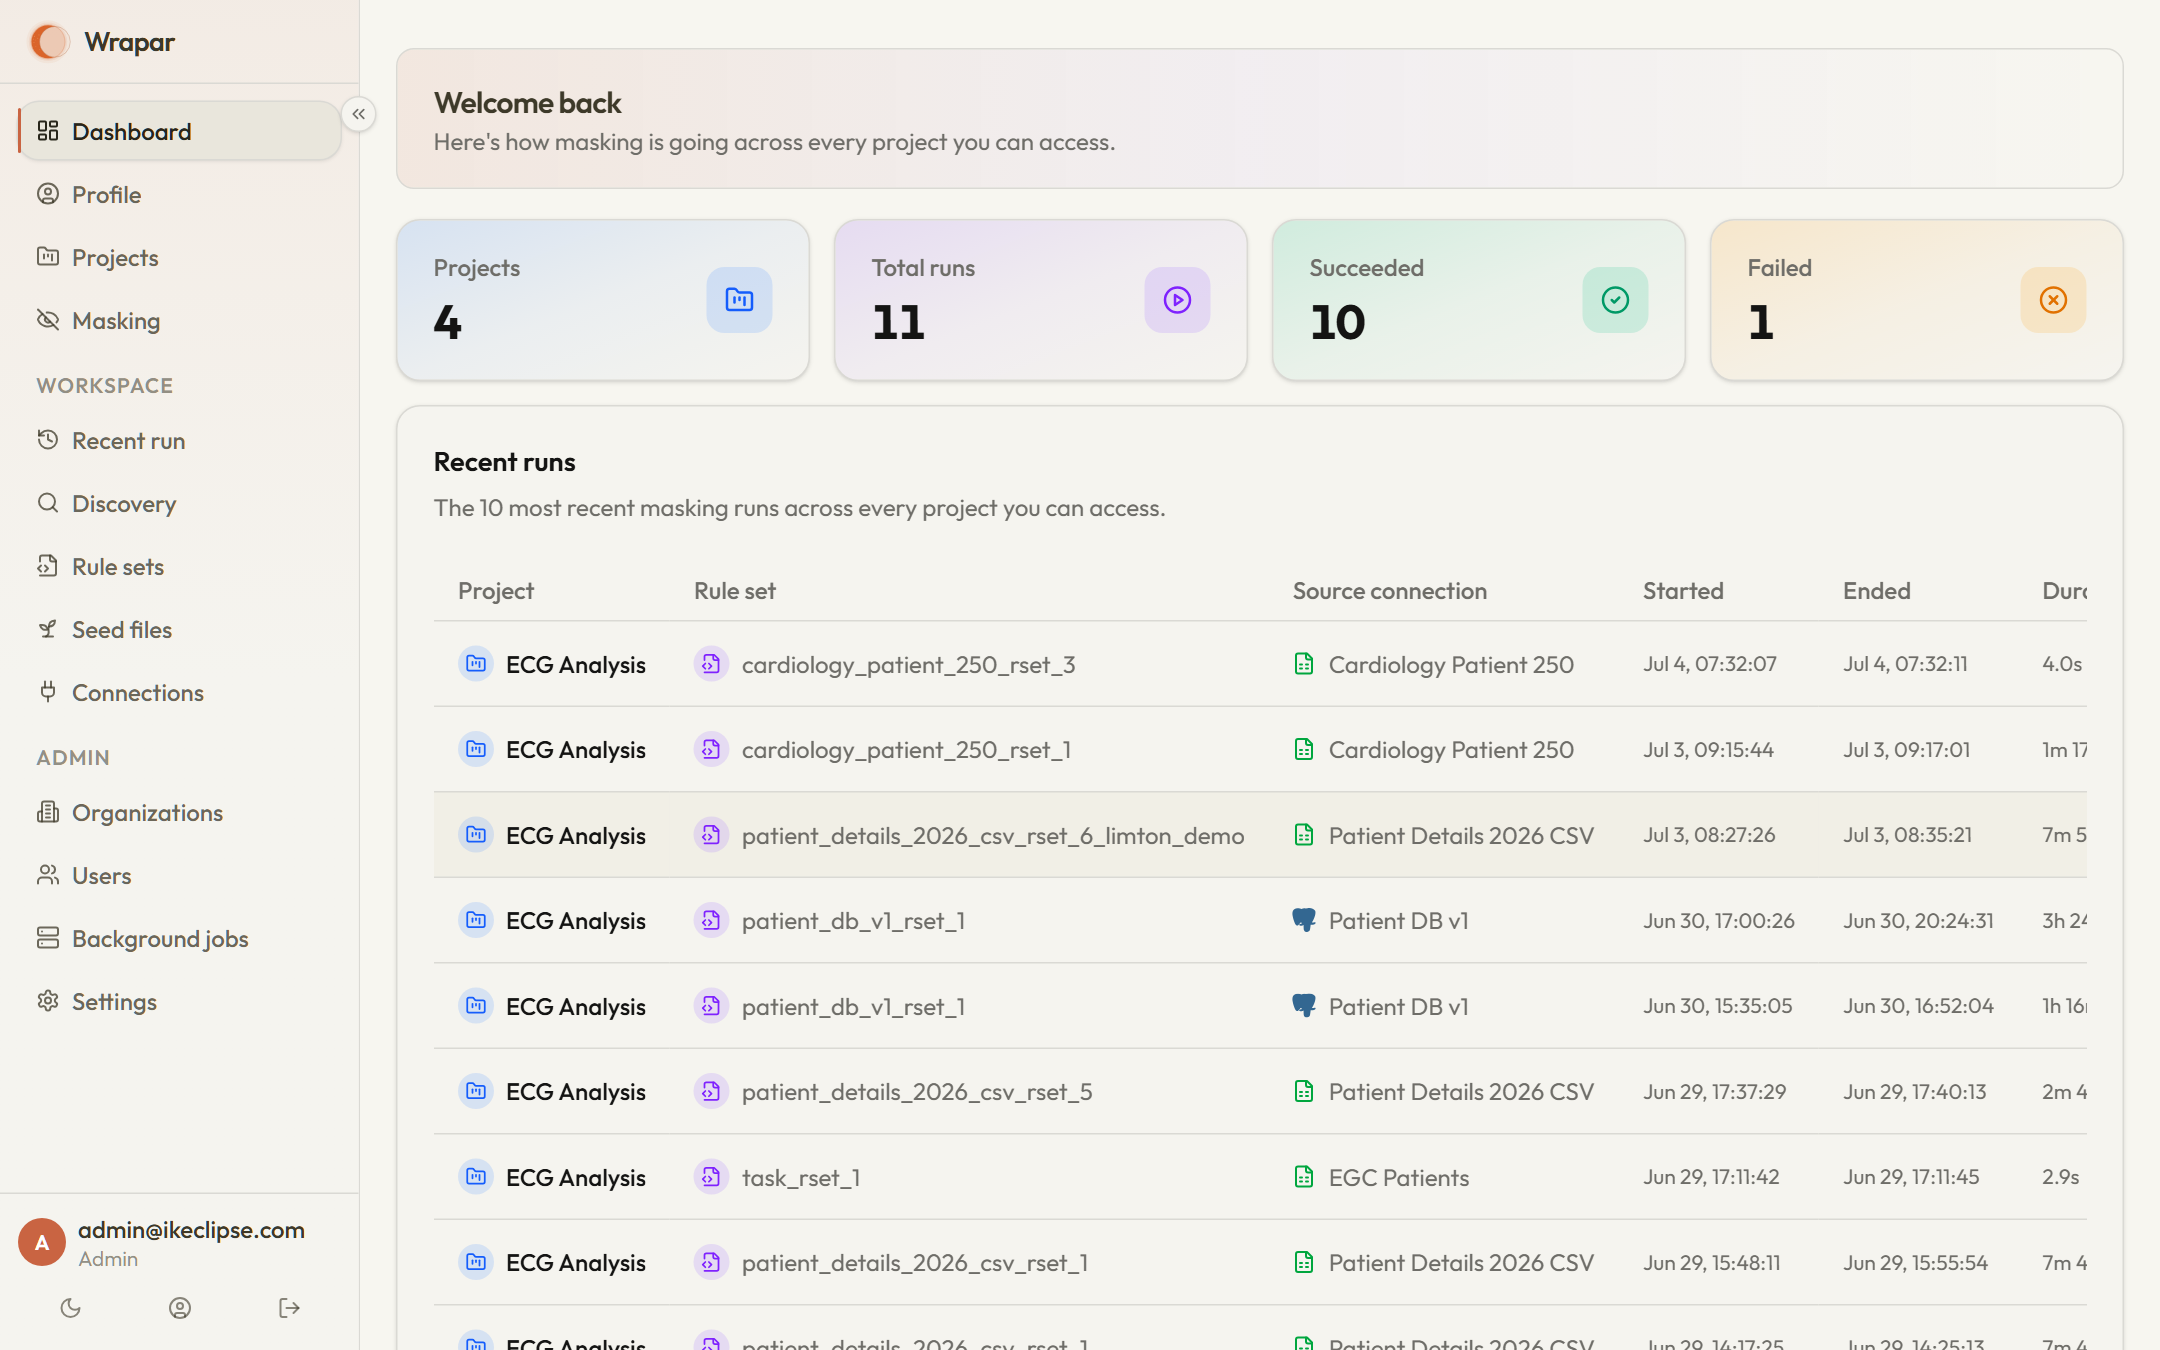
Task: Click Patient Details 2026 CSV in the rset_5 row
Action: pos(1461,1092)
